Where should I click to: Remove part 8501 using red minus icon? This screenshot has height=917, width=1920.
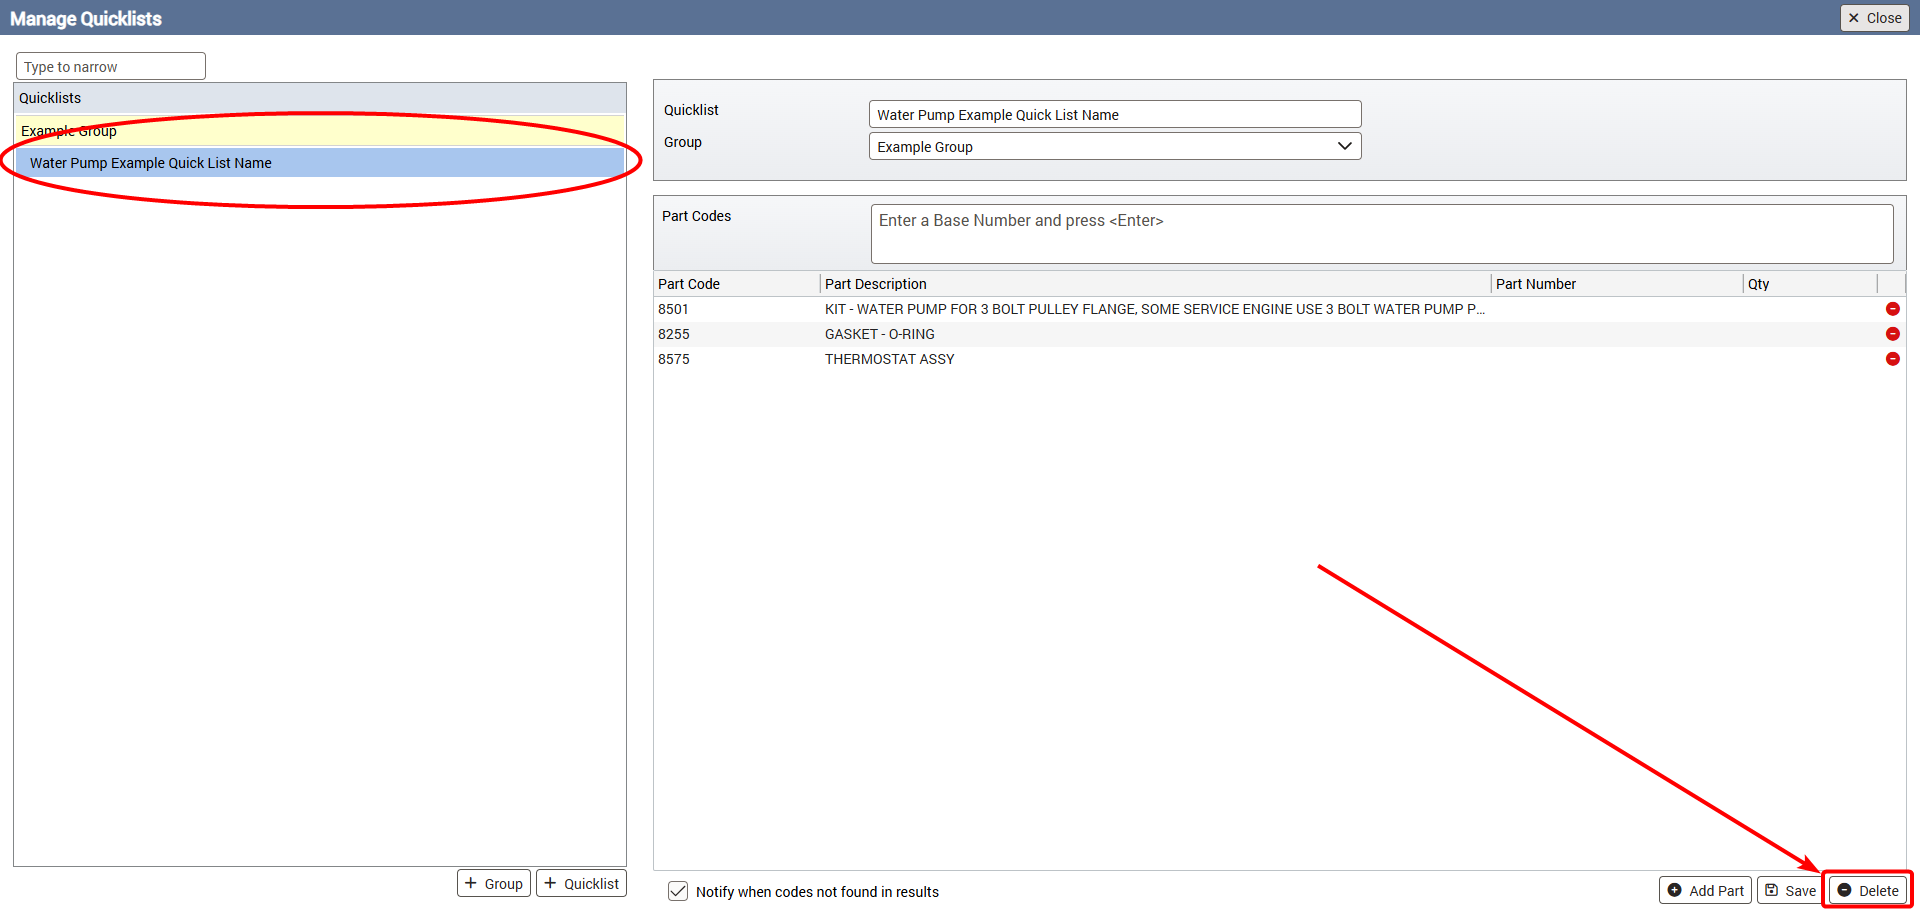click(1892, 309)
